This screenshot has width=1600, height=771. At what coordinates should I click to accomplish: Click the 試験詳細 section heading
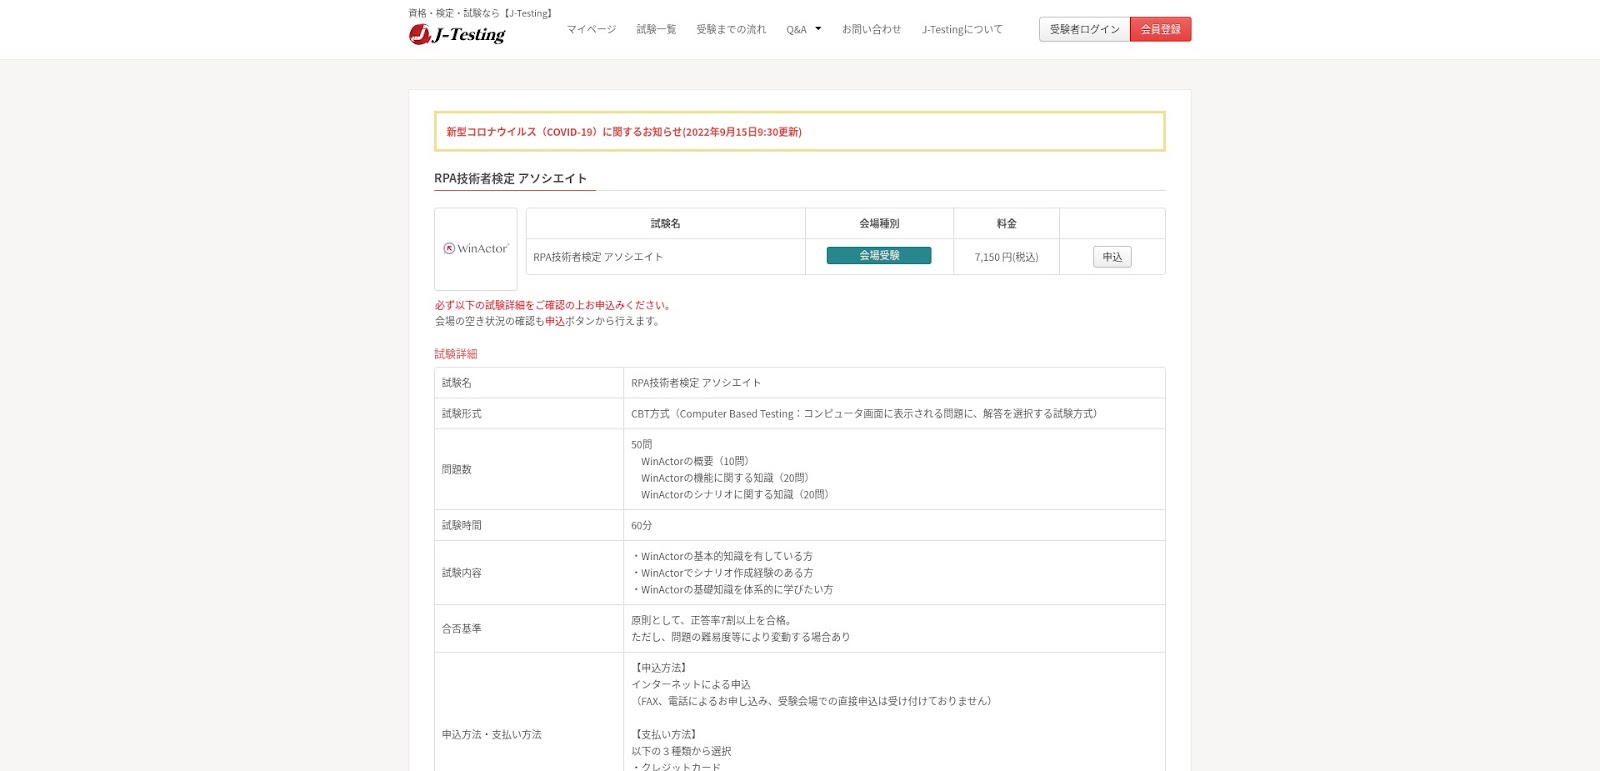click(456, 354)
